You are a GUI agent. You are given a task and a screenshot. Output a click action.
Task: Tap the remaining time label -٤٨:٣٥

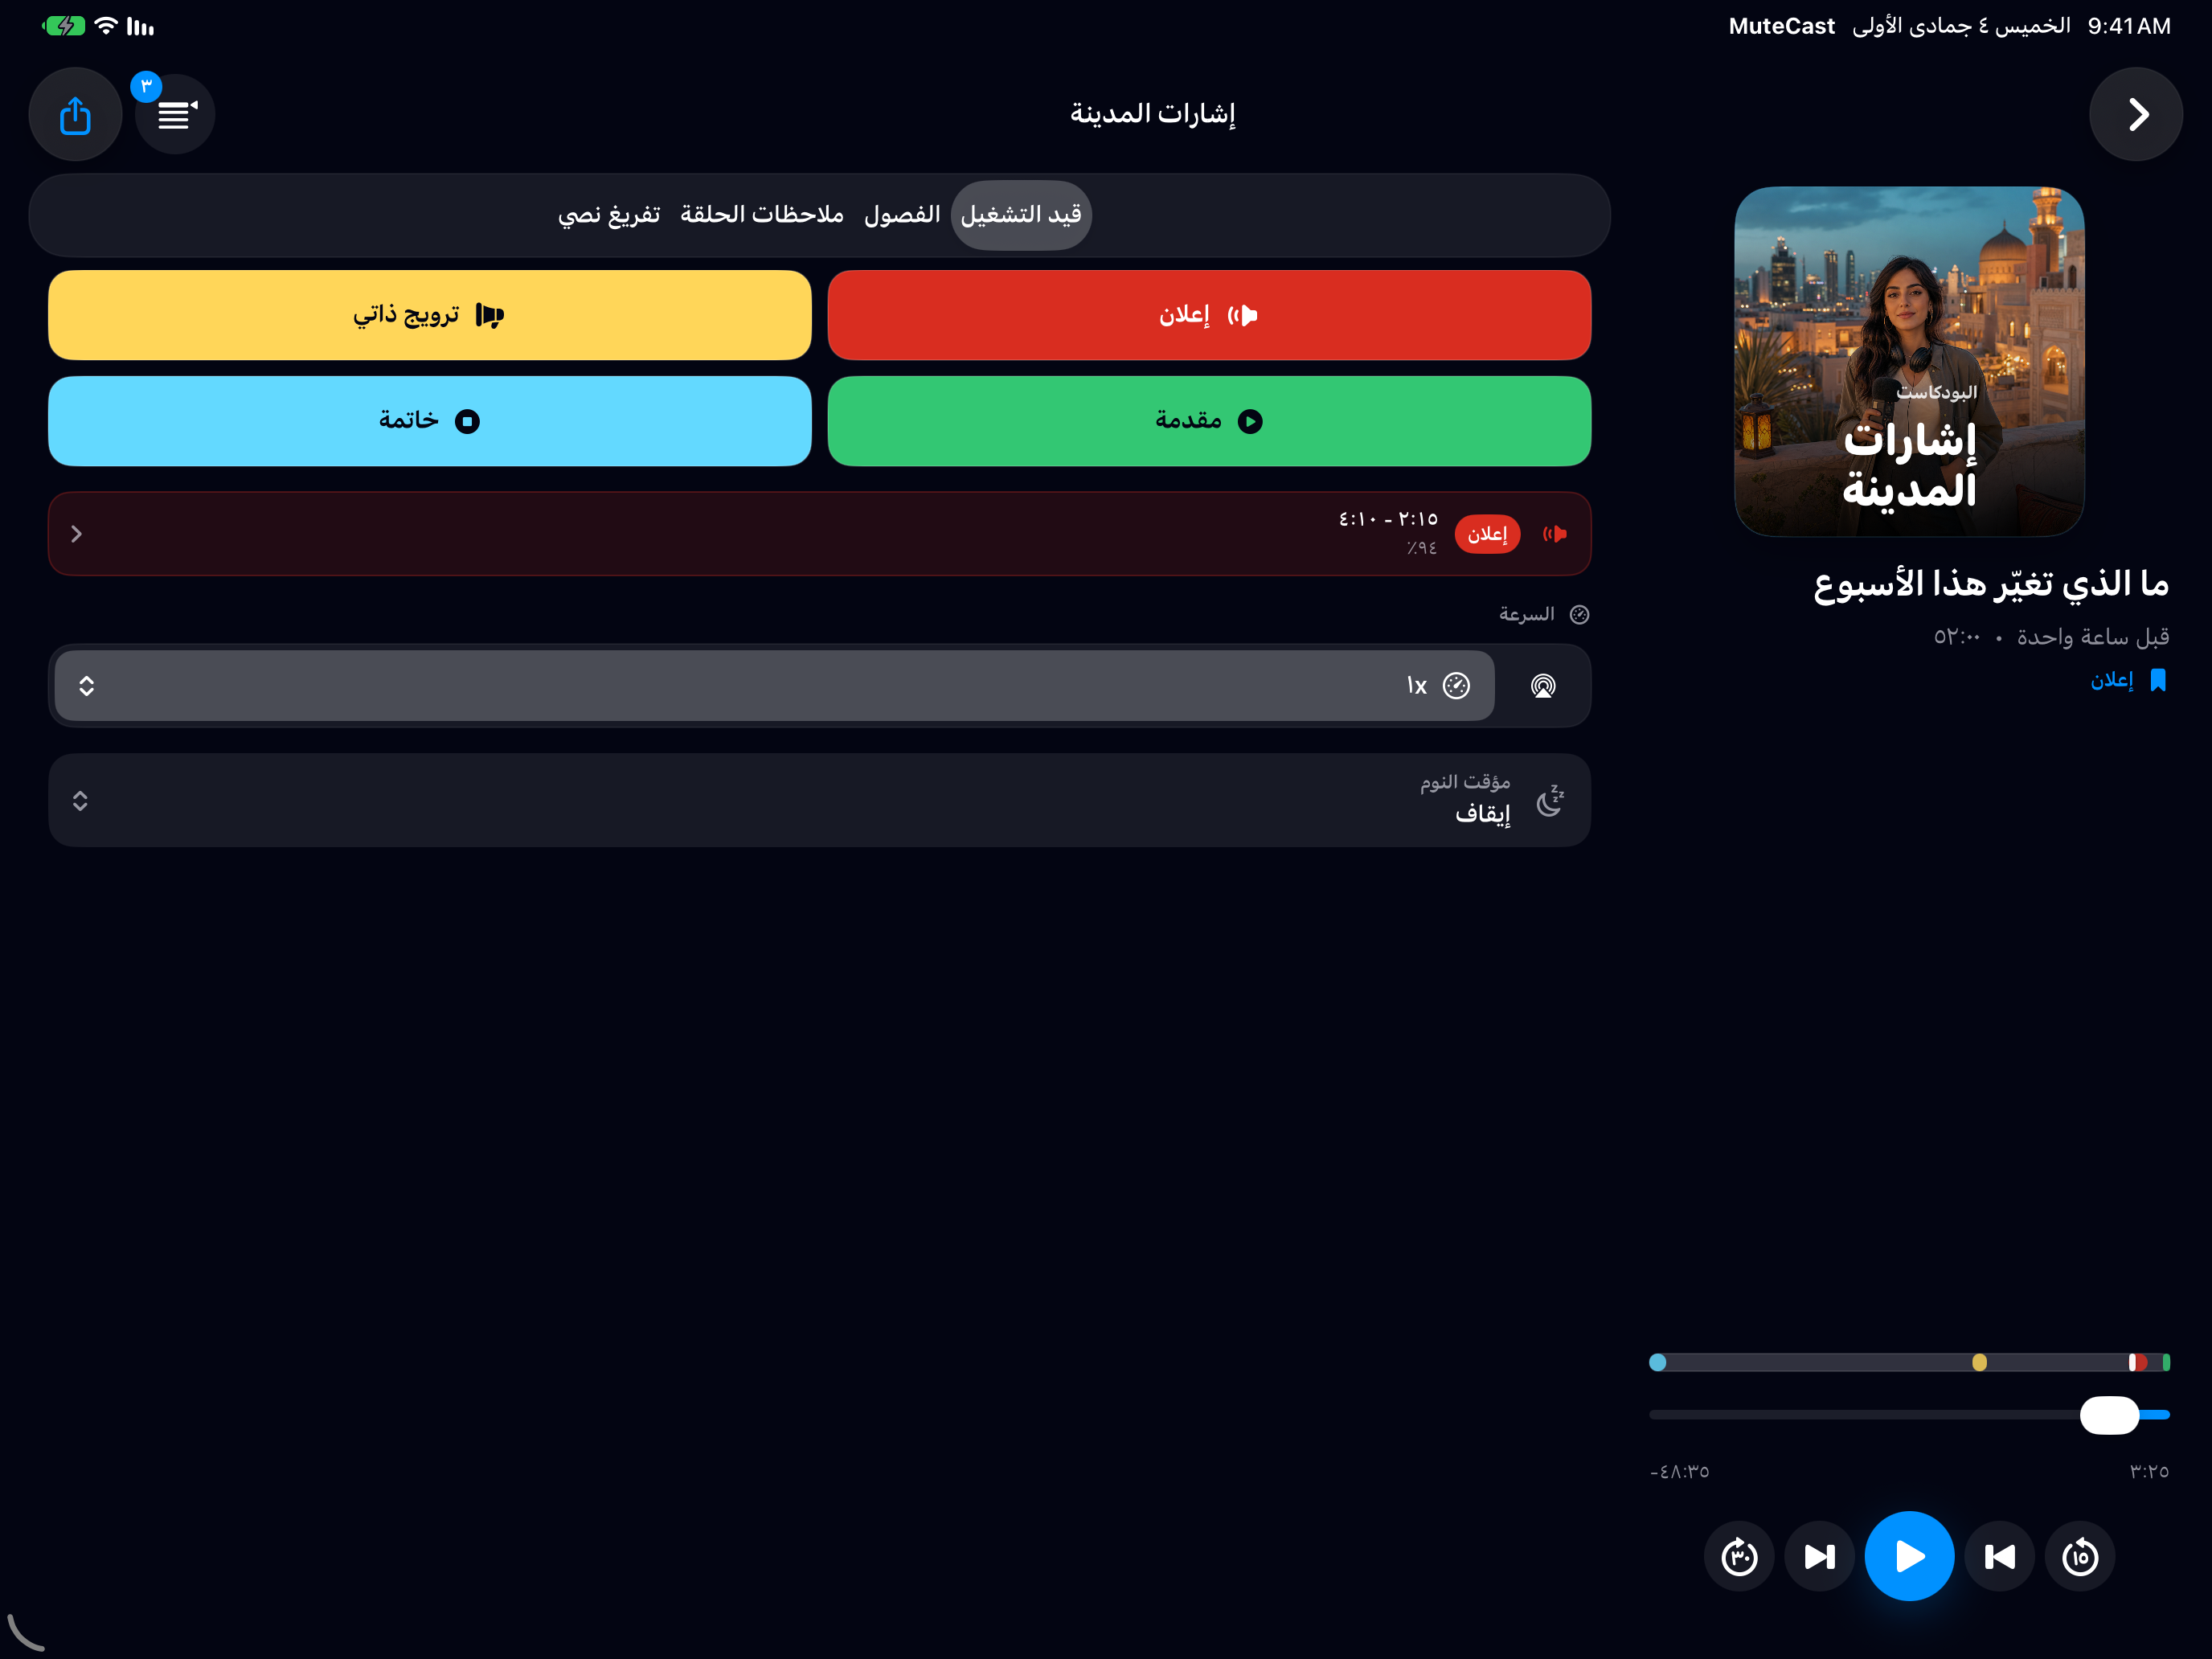(1680, 1472)
